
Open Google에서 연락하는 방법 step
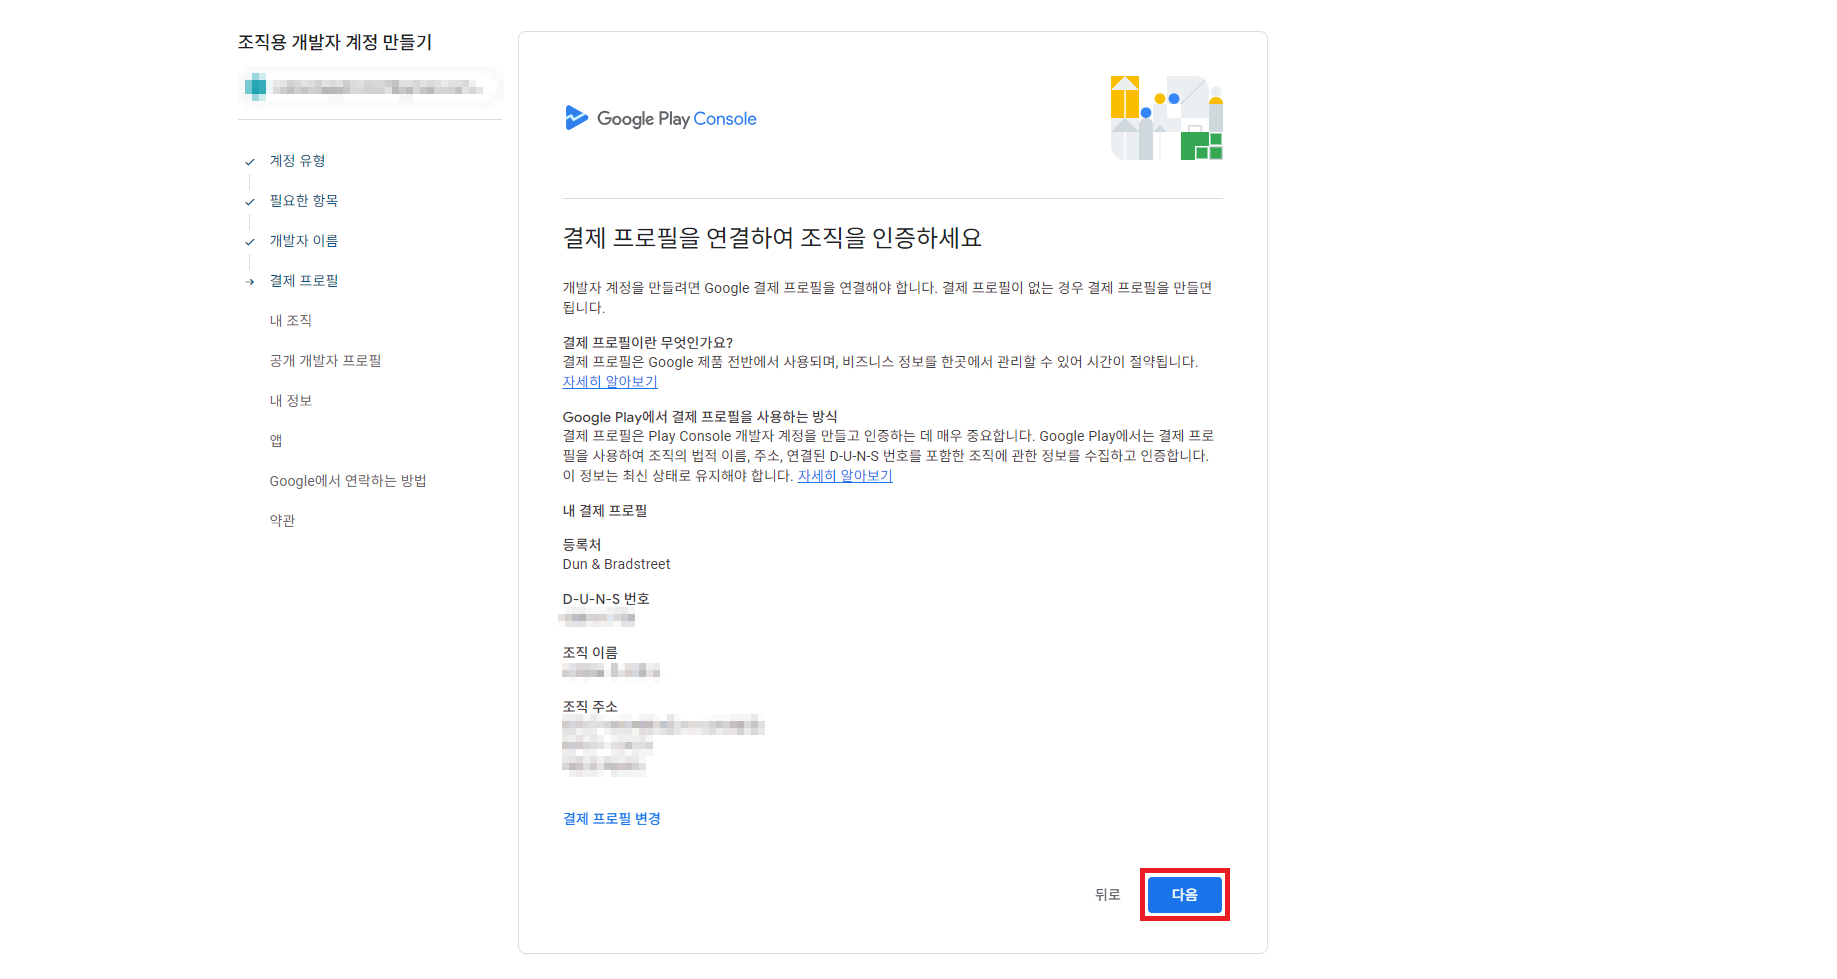pyautogui.click(x=348, y=481)
